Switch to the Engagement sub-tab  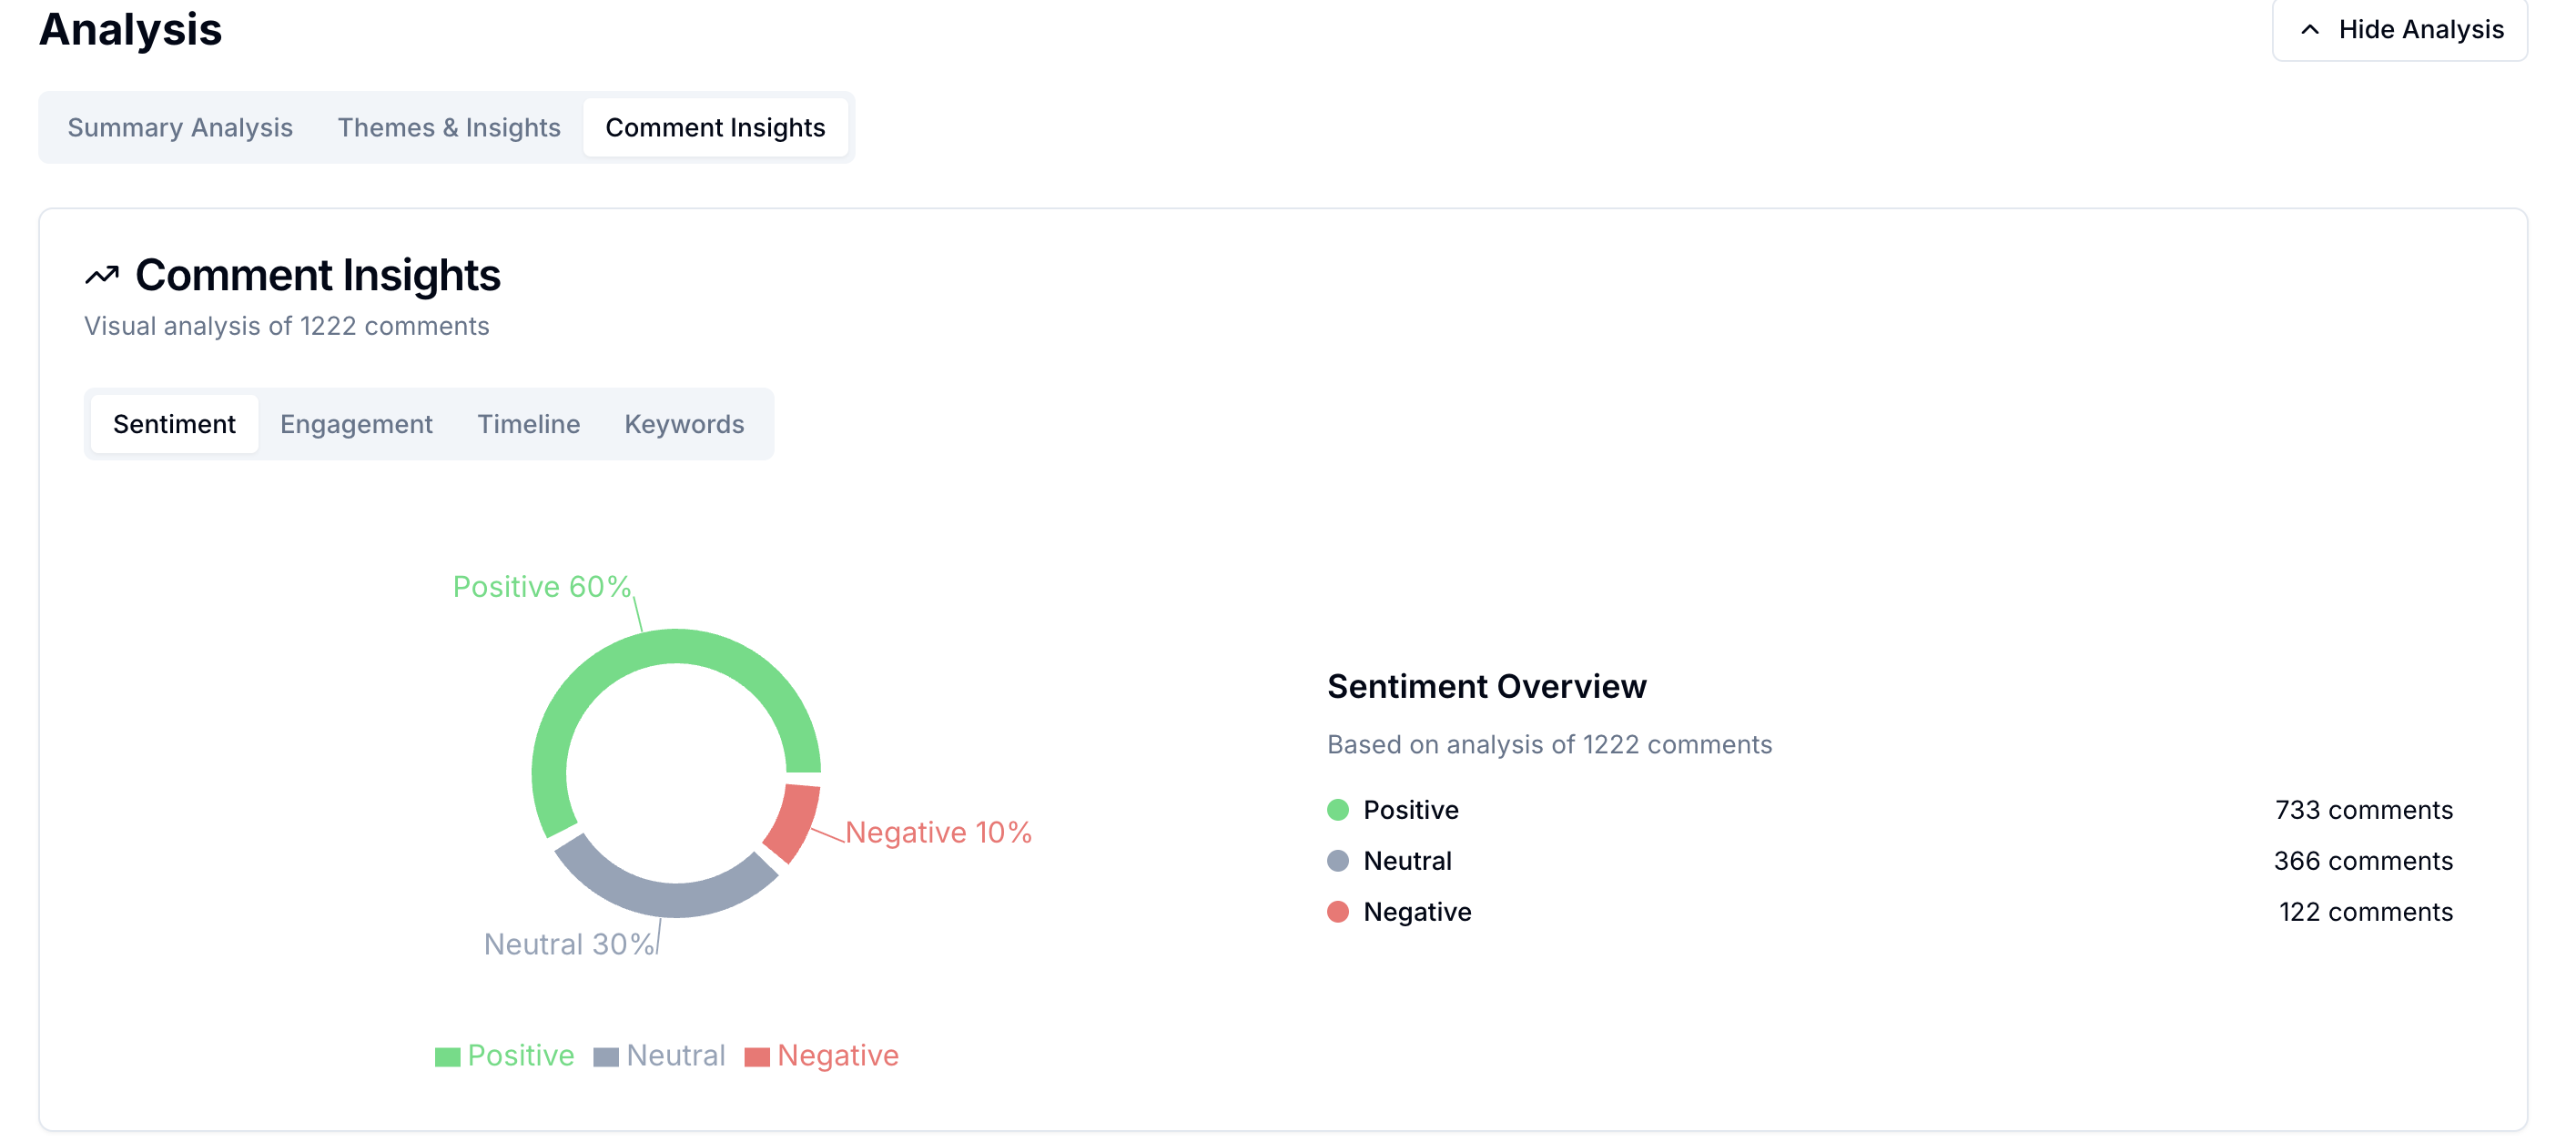tap(356, 424)
